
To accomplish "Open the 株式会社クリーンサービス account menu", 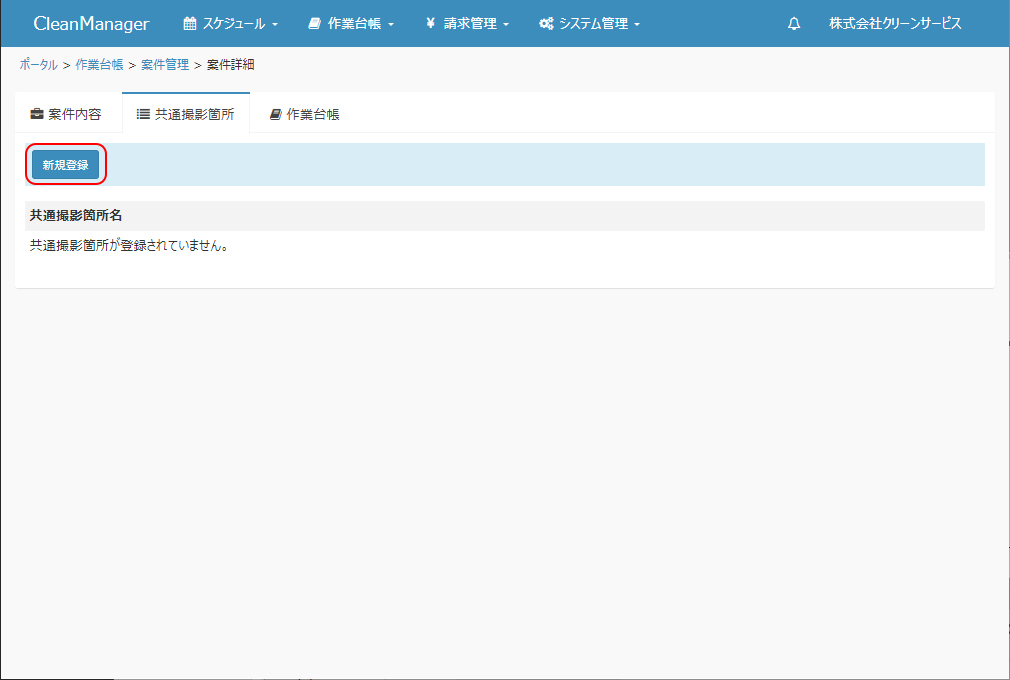I will click(x=895, y=24).
